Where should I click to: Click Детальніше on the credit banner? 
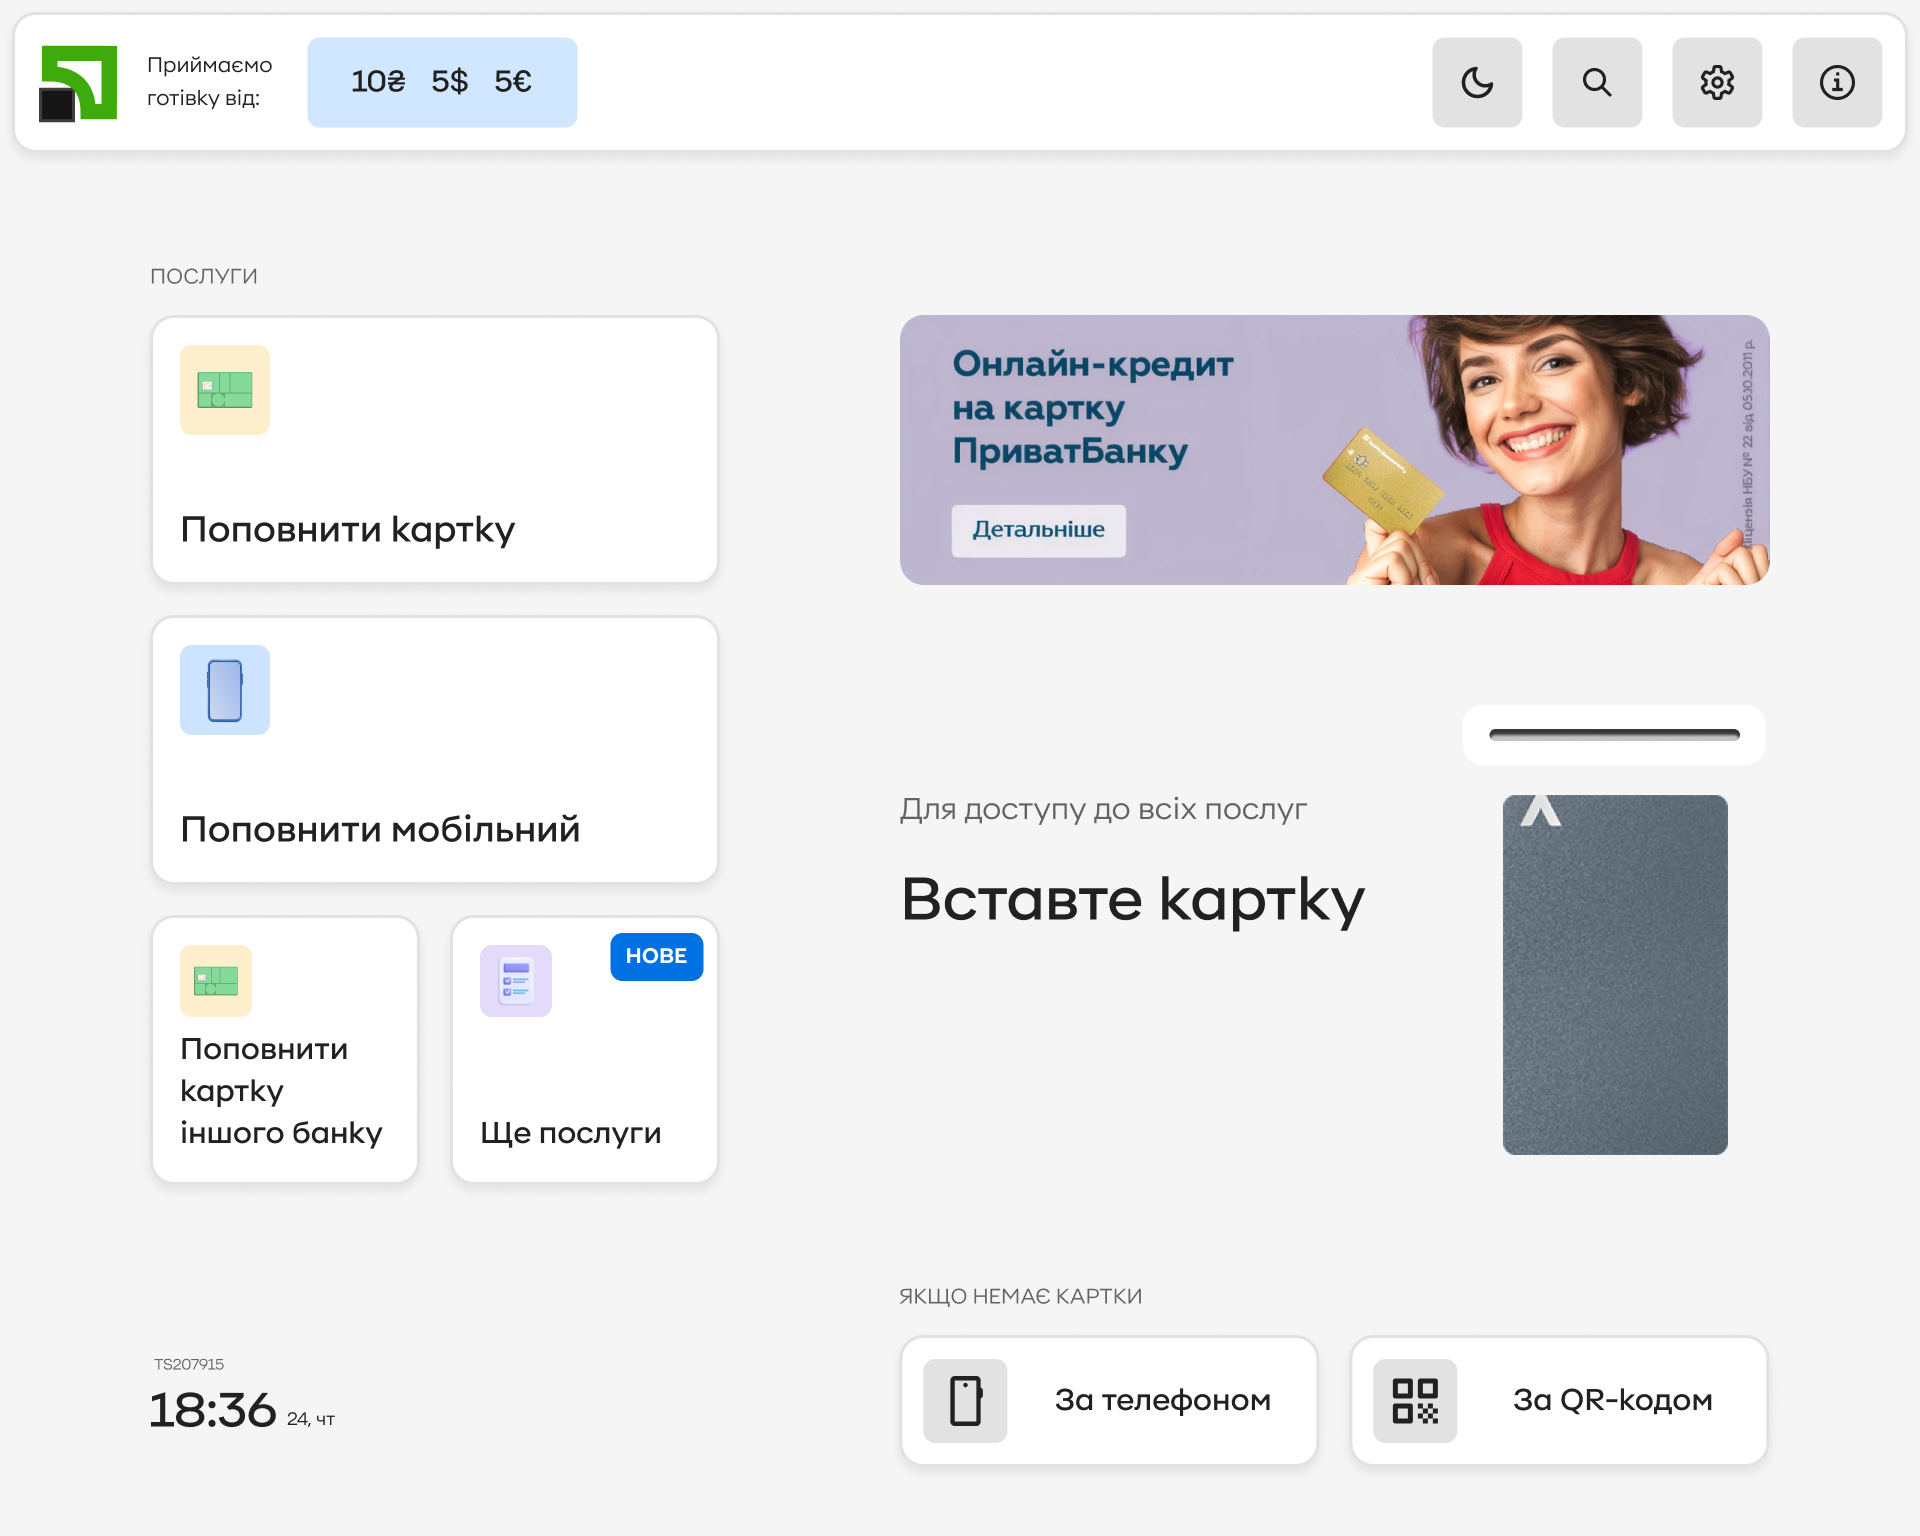[1039, 530]
